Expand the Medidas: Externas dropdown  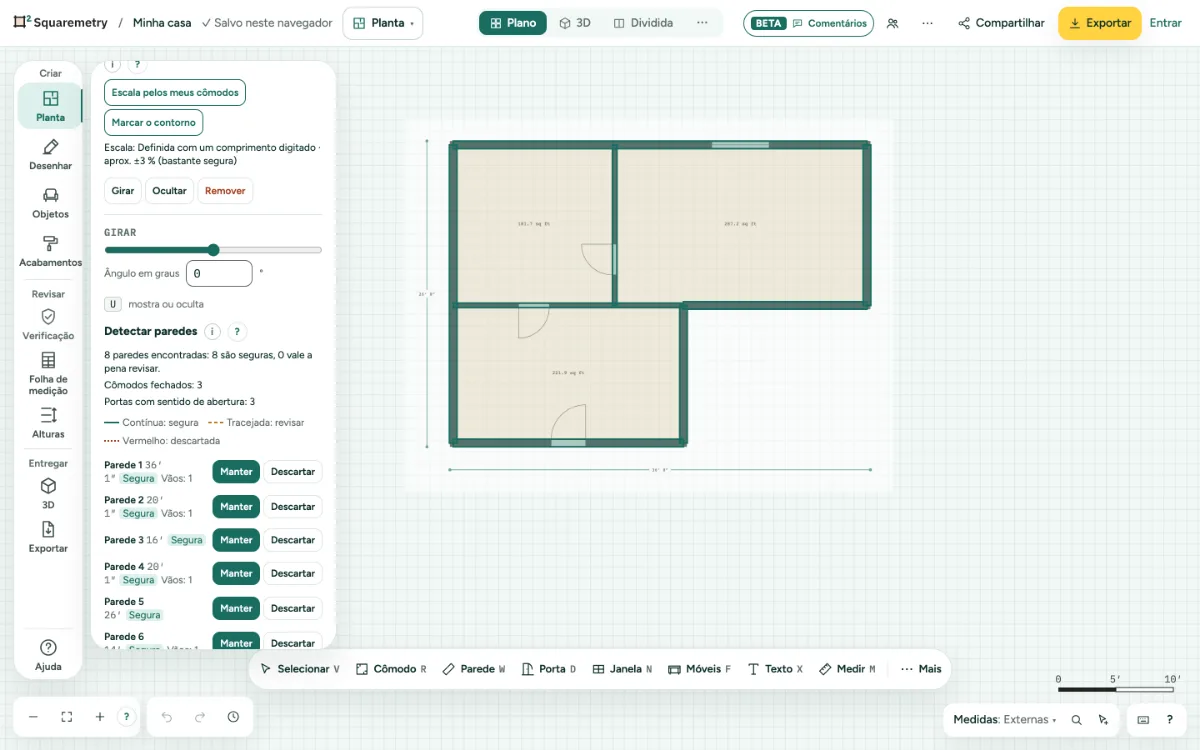(1004, 720)
